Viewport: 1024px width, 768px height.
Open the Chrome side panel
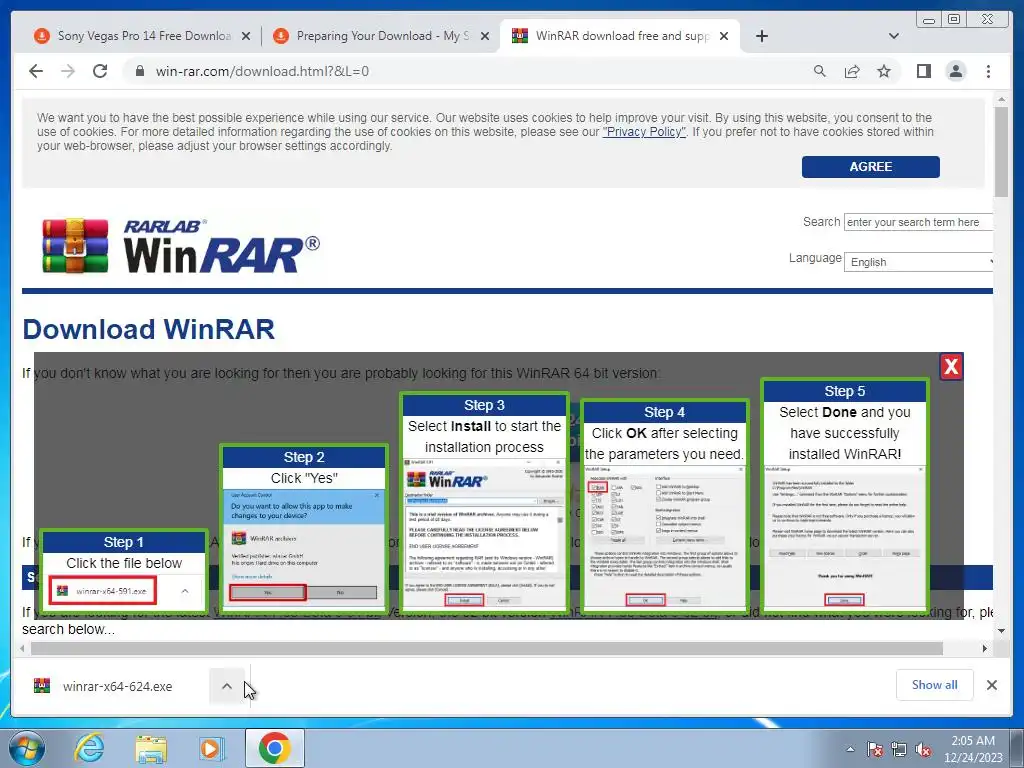(923, 71)
